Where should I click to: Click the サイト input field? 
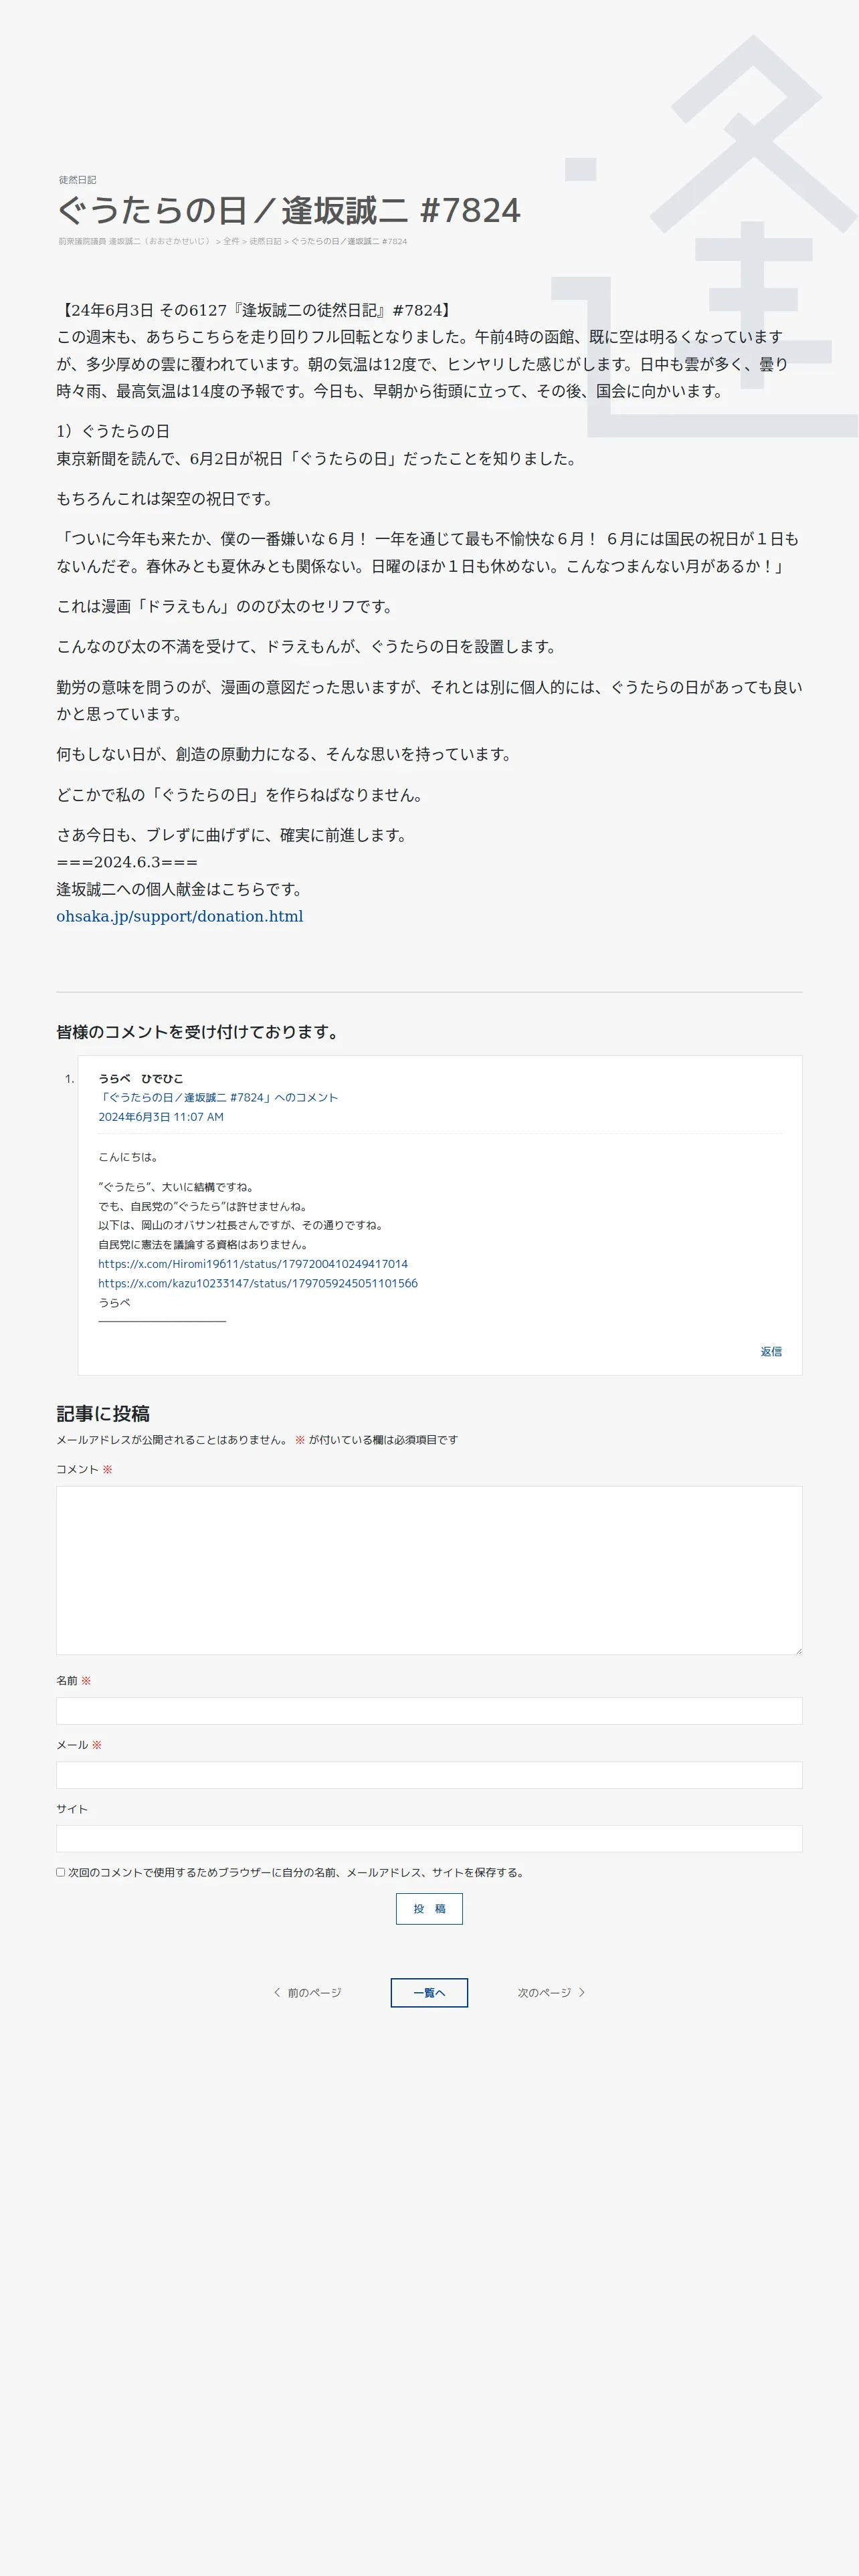[429, 1839]
